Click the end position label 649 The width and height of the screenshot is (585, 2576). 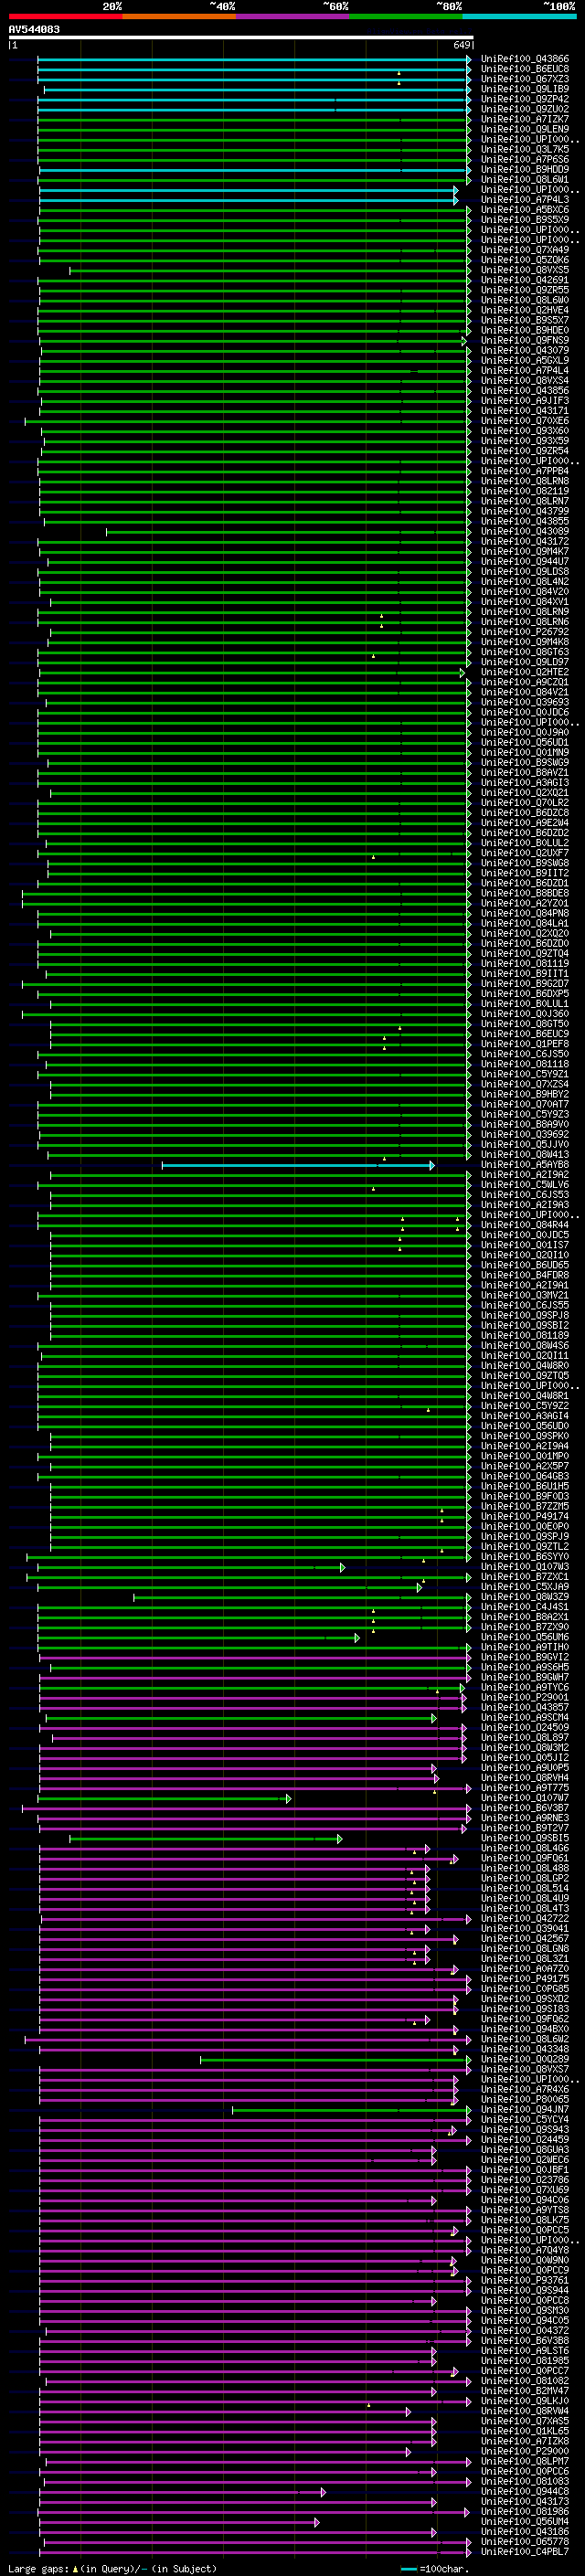(x=462, y=45)
